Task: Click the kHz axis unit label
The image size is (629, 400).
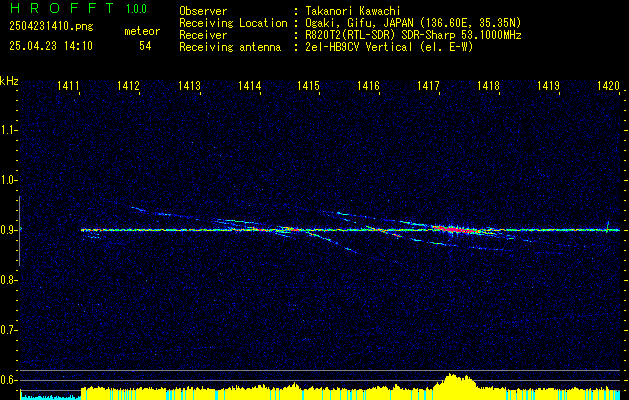Action: (x=9, y=81)
